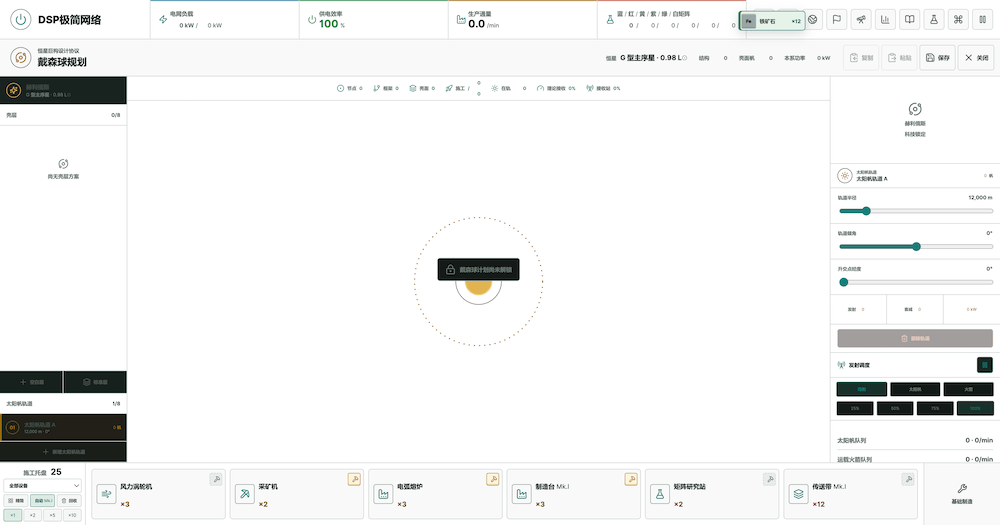Click the 矩阵研究站 flask icon
Viewport: 1000px width, 525px height.
[x=660, y=494]
